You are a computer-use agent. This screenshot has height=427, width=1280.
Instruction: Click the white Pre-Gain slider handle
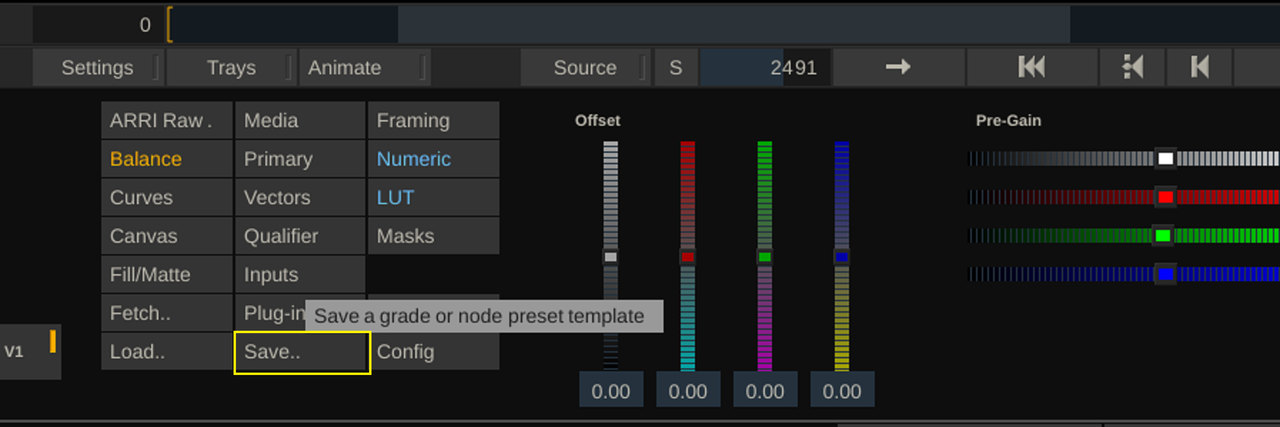(x=1165, y=158)
